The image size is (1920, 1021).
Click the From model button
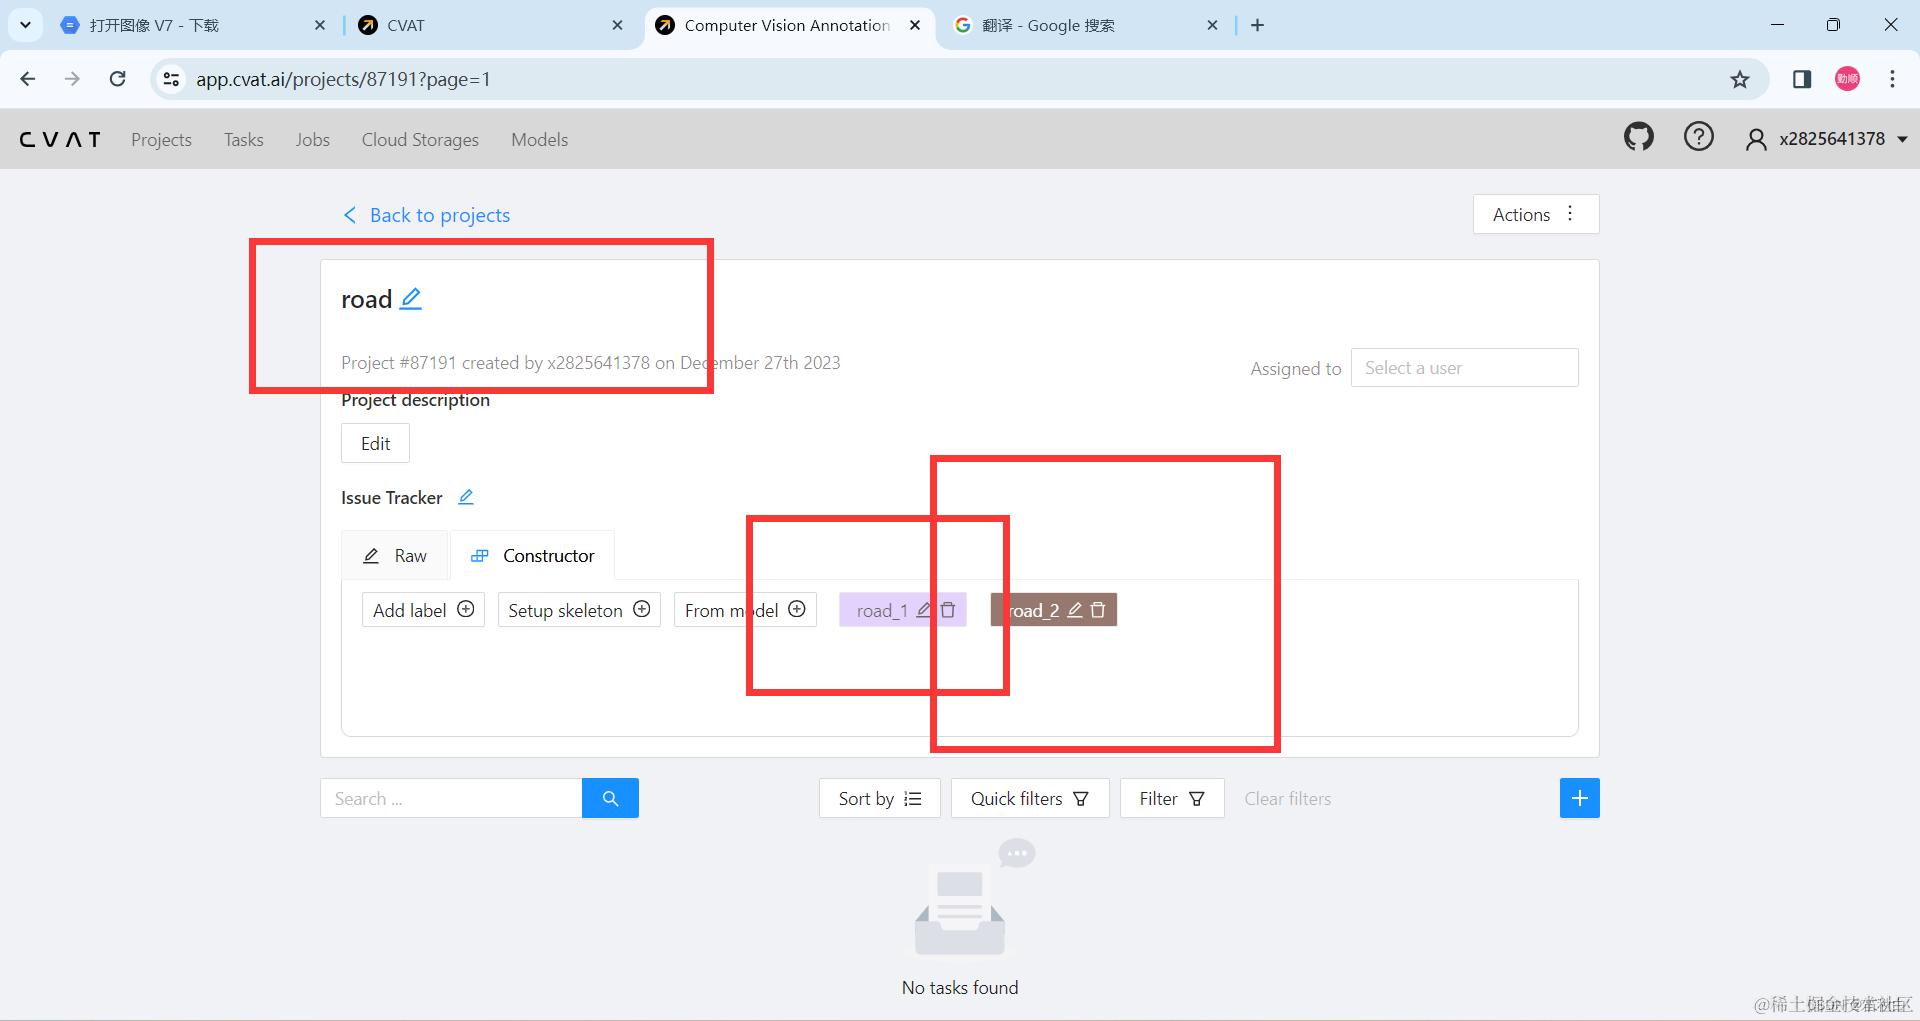click(x=745, y=610)
